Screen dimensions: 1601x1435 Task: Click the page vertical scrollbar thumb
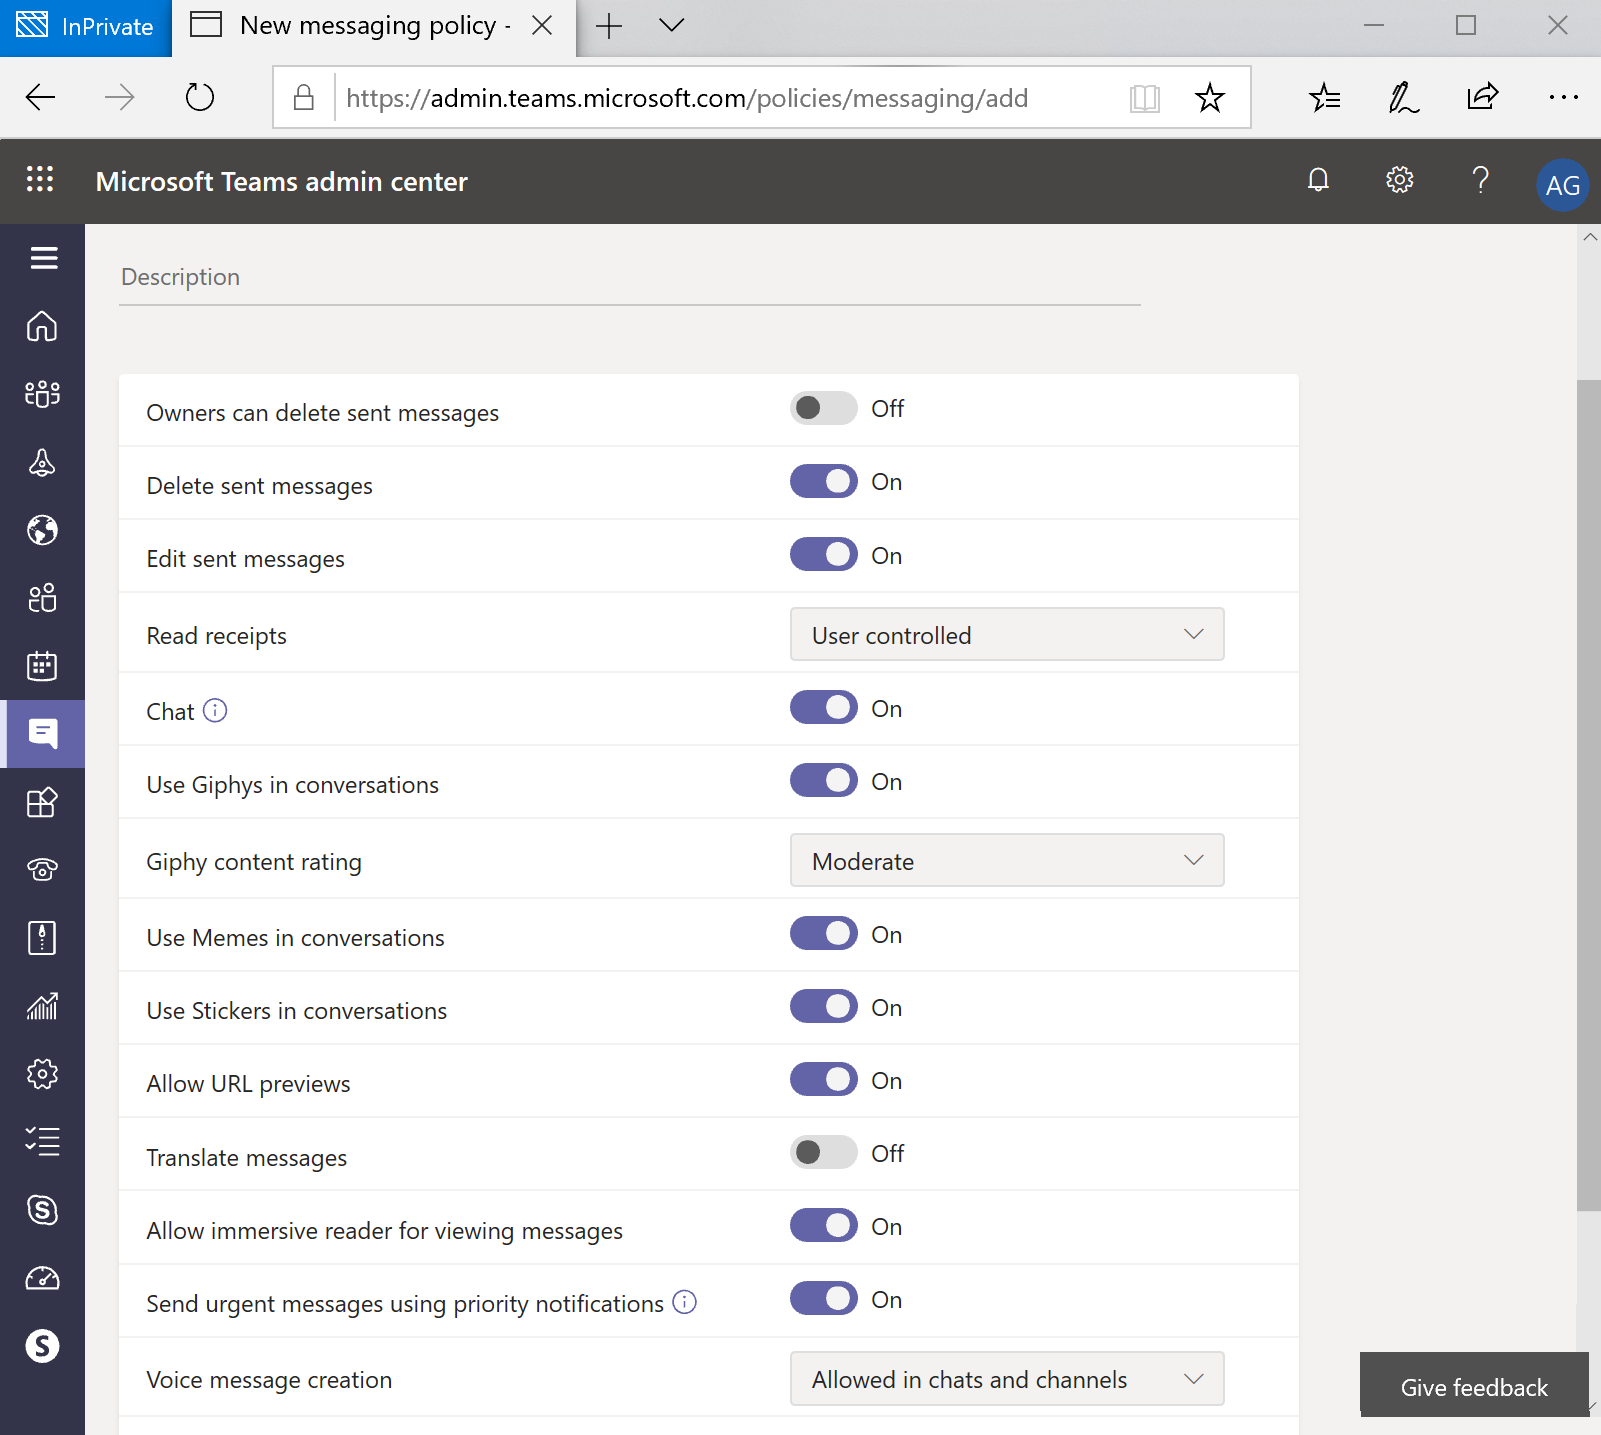[1589, 795]
